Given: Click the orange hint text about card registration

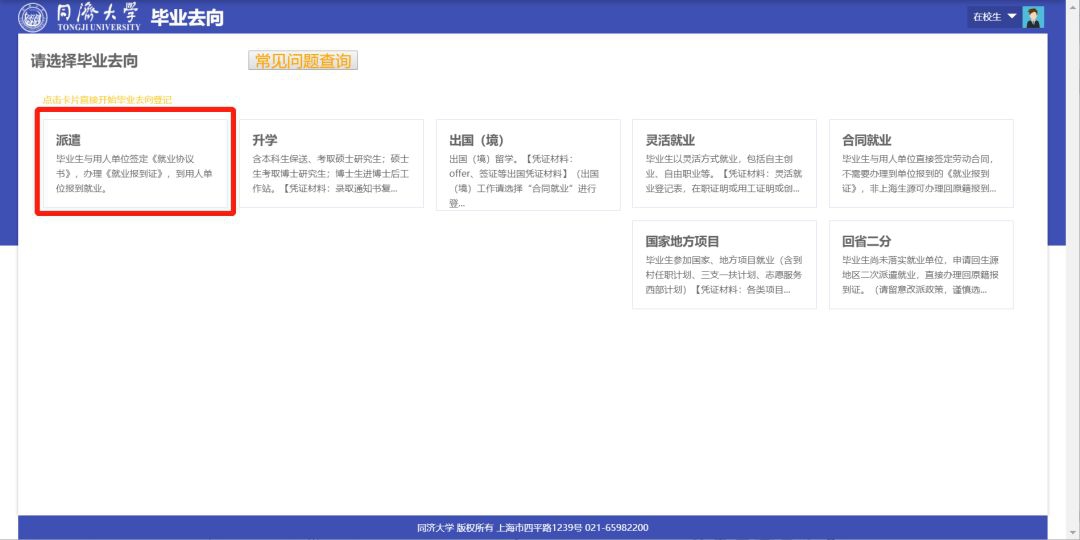Looking at the screenshot, I should pos(107,100).
